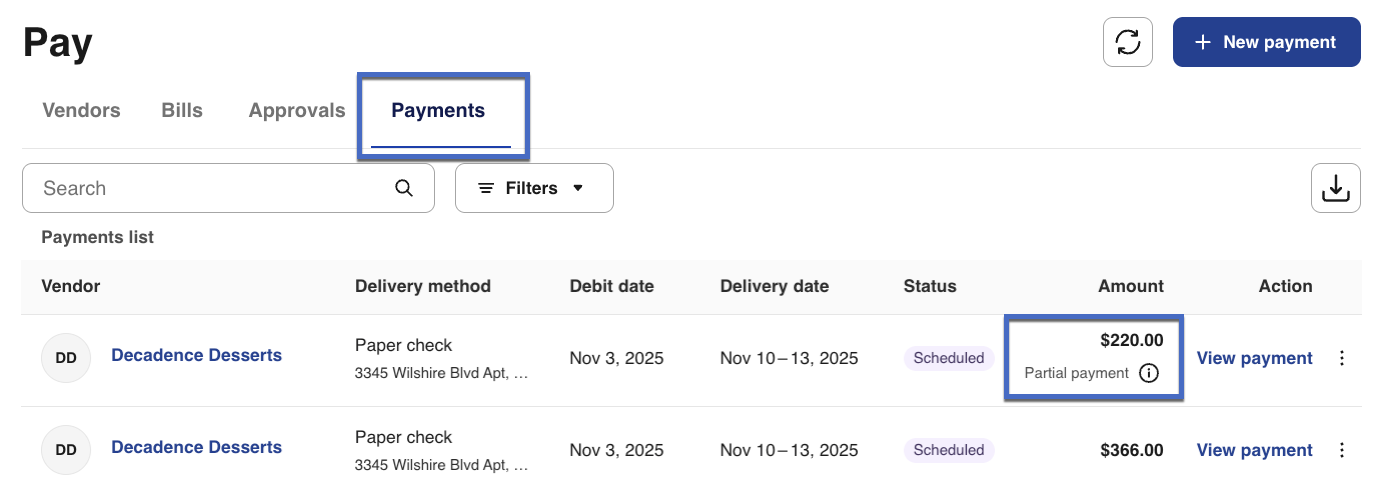View payment for the $366.00 entry
This screenshot has width=1384, height=495.
point(1254,450)
